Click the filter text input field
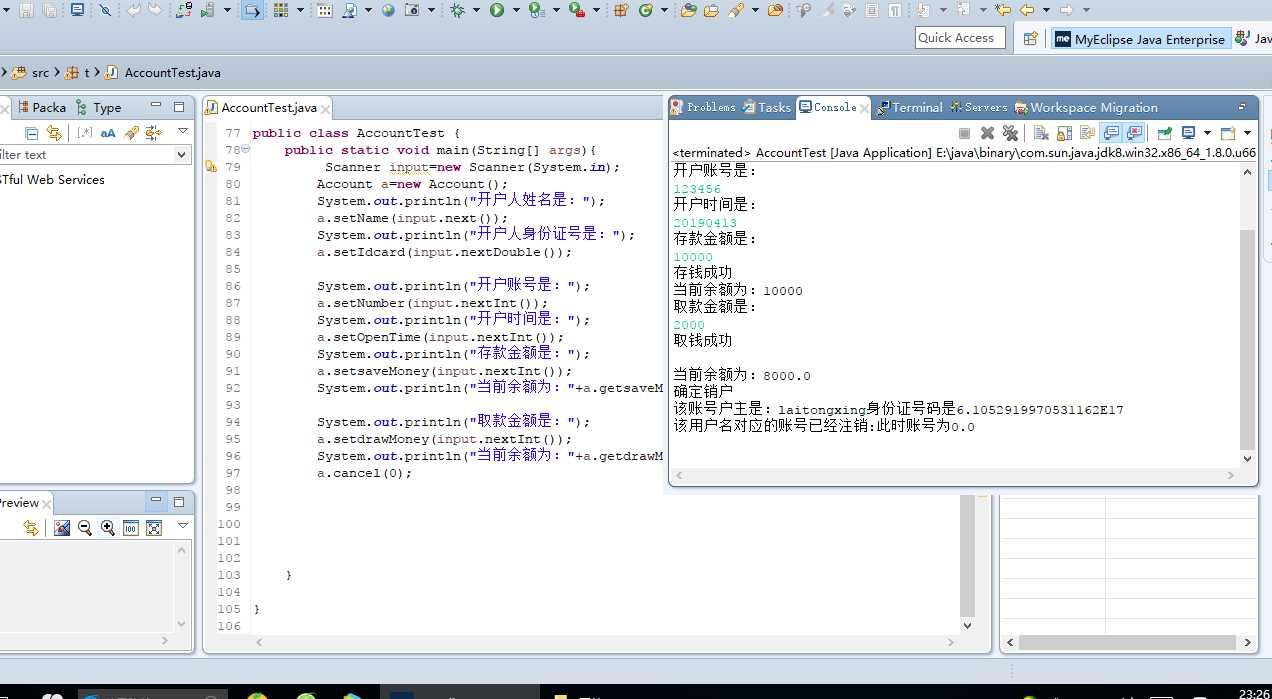The height and width of the screenshot is (699, 1272). point(87,155)
